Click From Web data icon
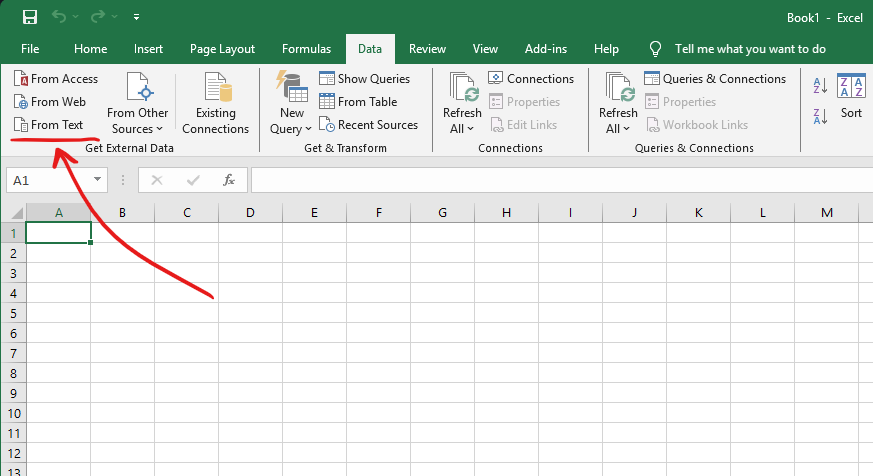 coord(21,102)
